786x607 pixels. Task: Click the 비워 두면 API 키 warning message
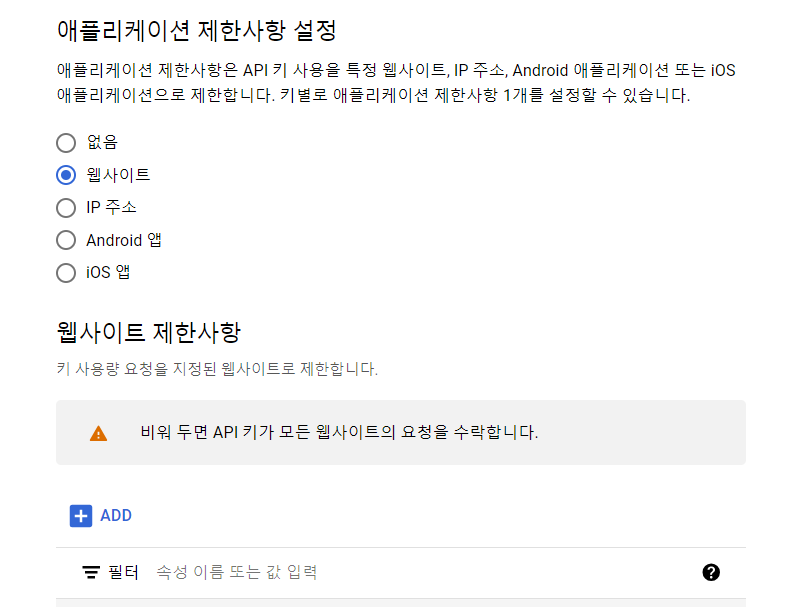[339, 432]
